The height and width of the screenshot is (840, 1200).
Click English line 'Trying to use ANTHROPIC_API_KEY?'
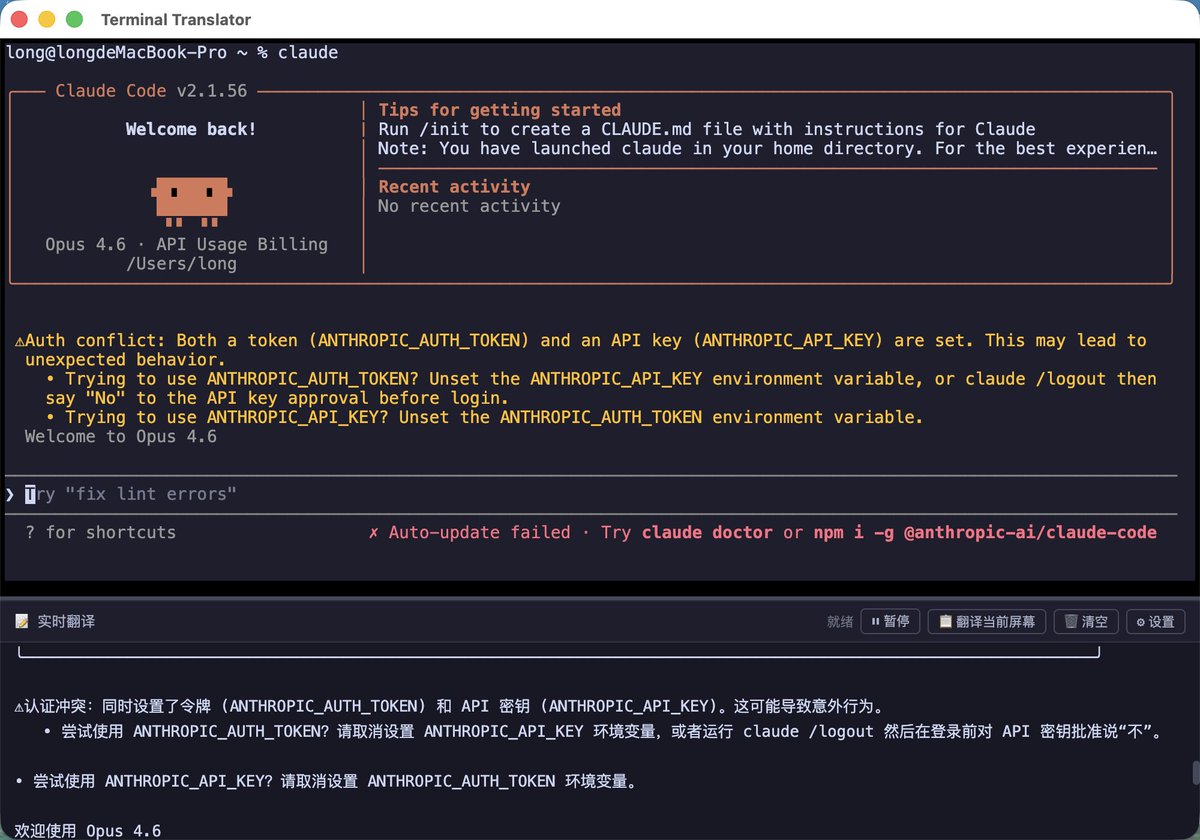pos(485,417)
